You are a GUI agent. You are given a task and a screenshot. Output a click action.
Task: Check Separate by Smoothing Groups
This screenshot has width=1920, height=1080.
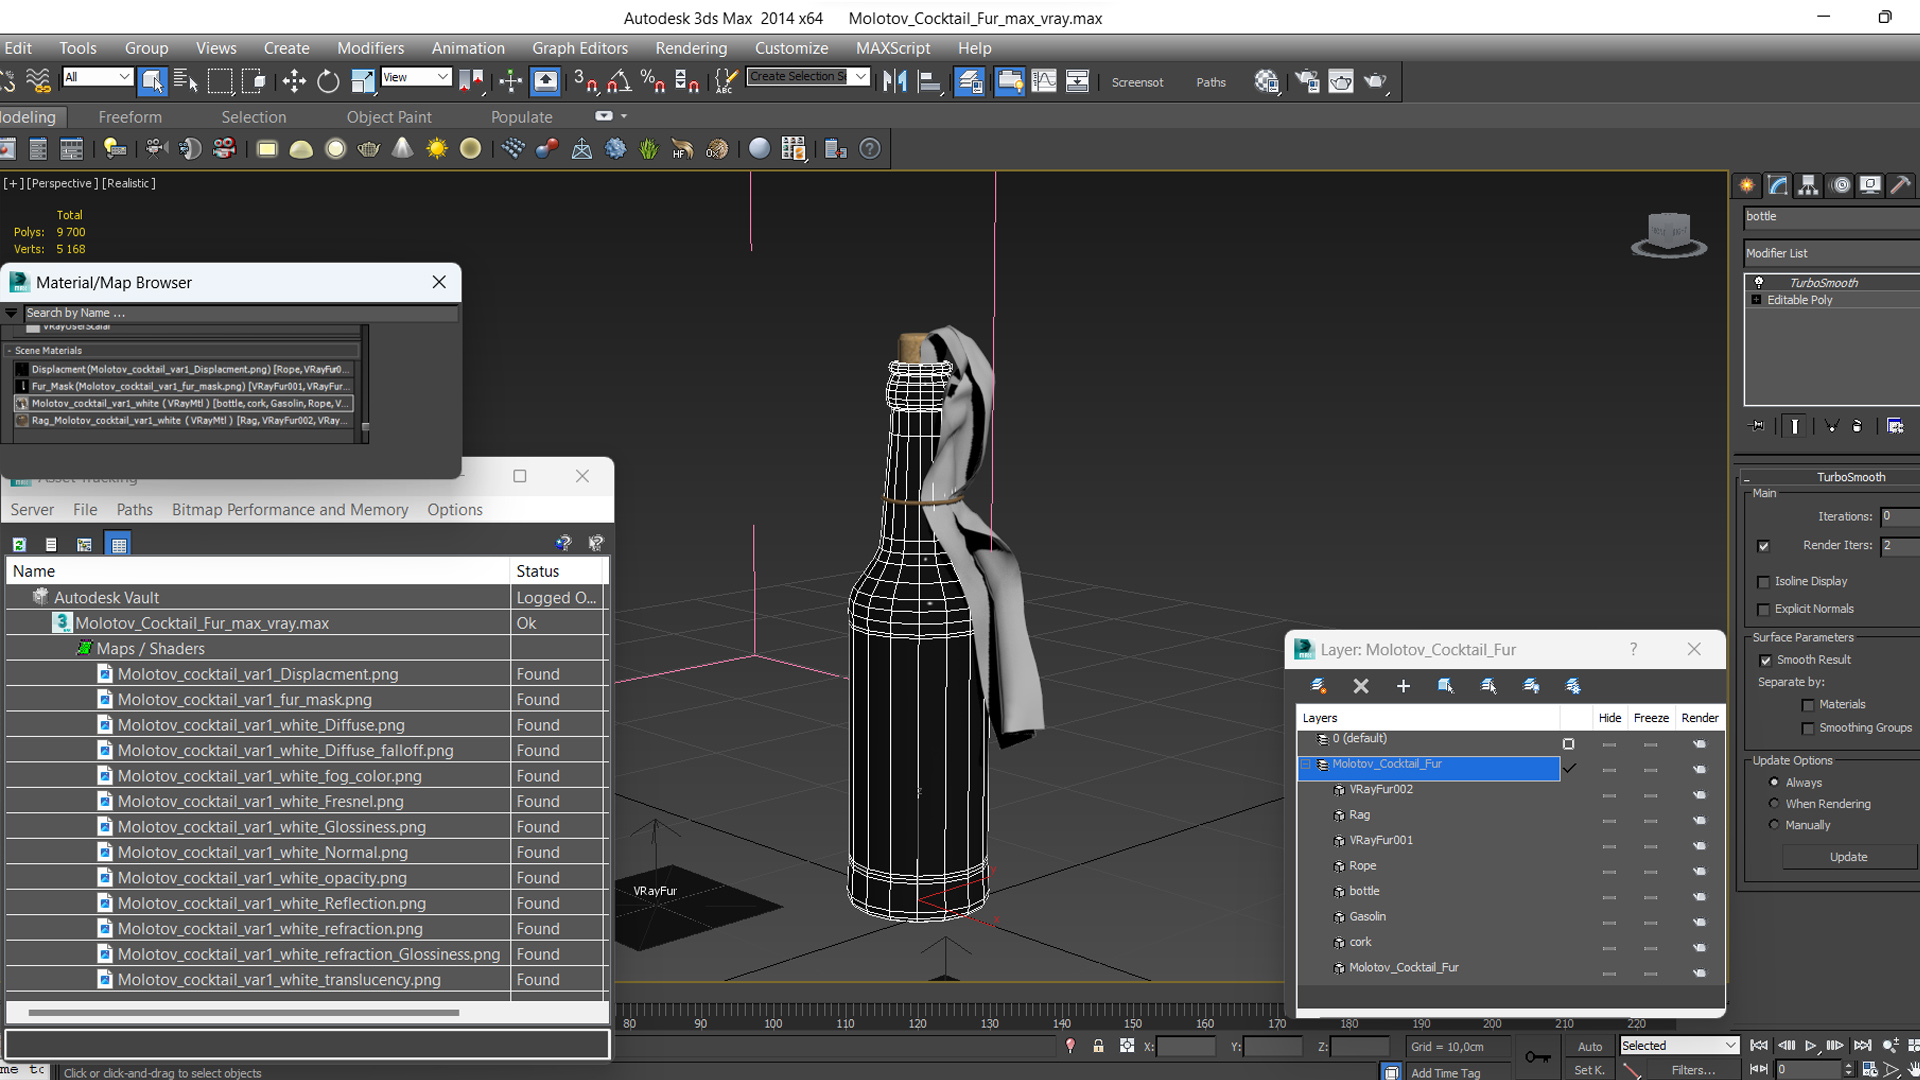click(1807, 728)
